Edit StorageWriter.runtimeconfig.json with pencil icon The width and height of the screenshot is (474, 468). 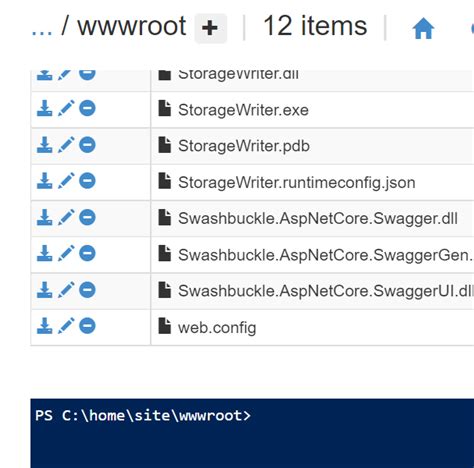(x=66, y=181)
